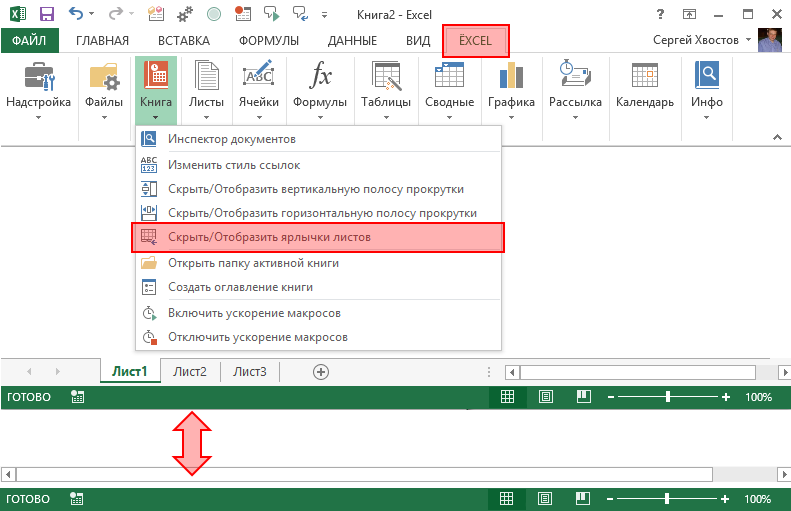Choose Создать оглавление книги
This screenshot has height=511, width=791.
pyautogui.click(x=318, y=287)
